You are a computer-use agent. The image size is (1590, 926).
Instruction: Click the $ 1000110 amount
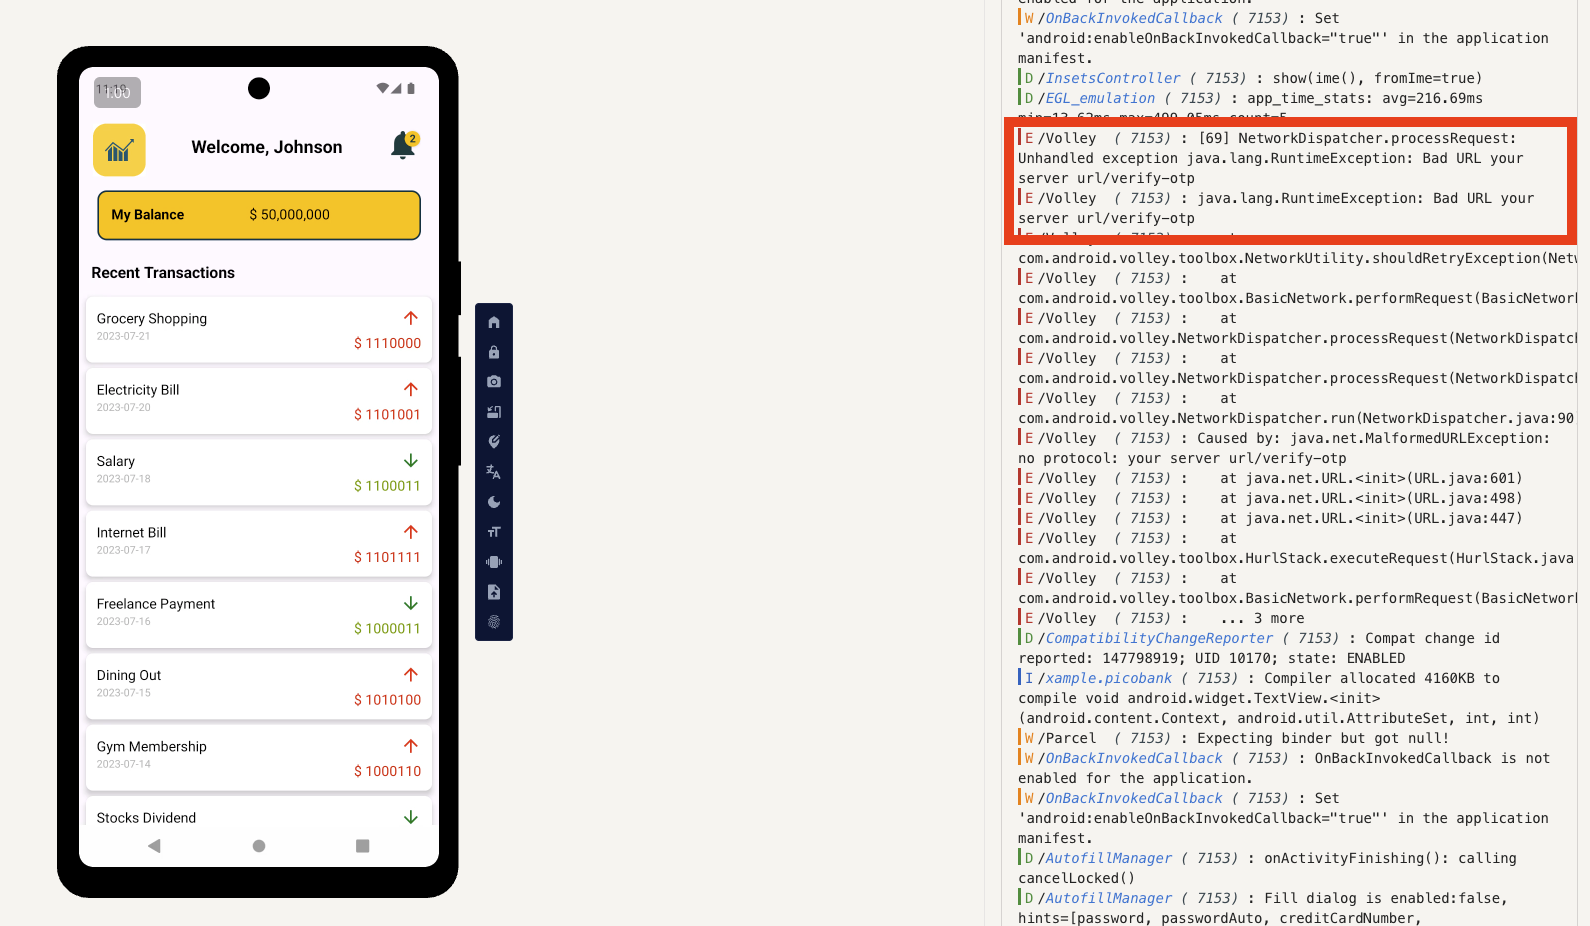pos(387,771)
